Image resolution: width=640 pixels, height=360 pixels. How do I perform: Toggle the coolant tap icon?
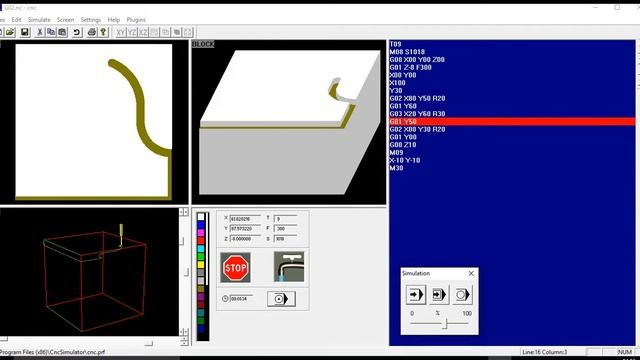pos(289,267)
